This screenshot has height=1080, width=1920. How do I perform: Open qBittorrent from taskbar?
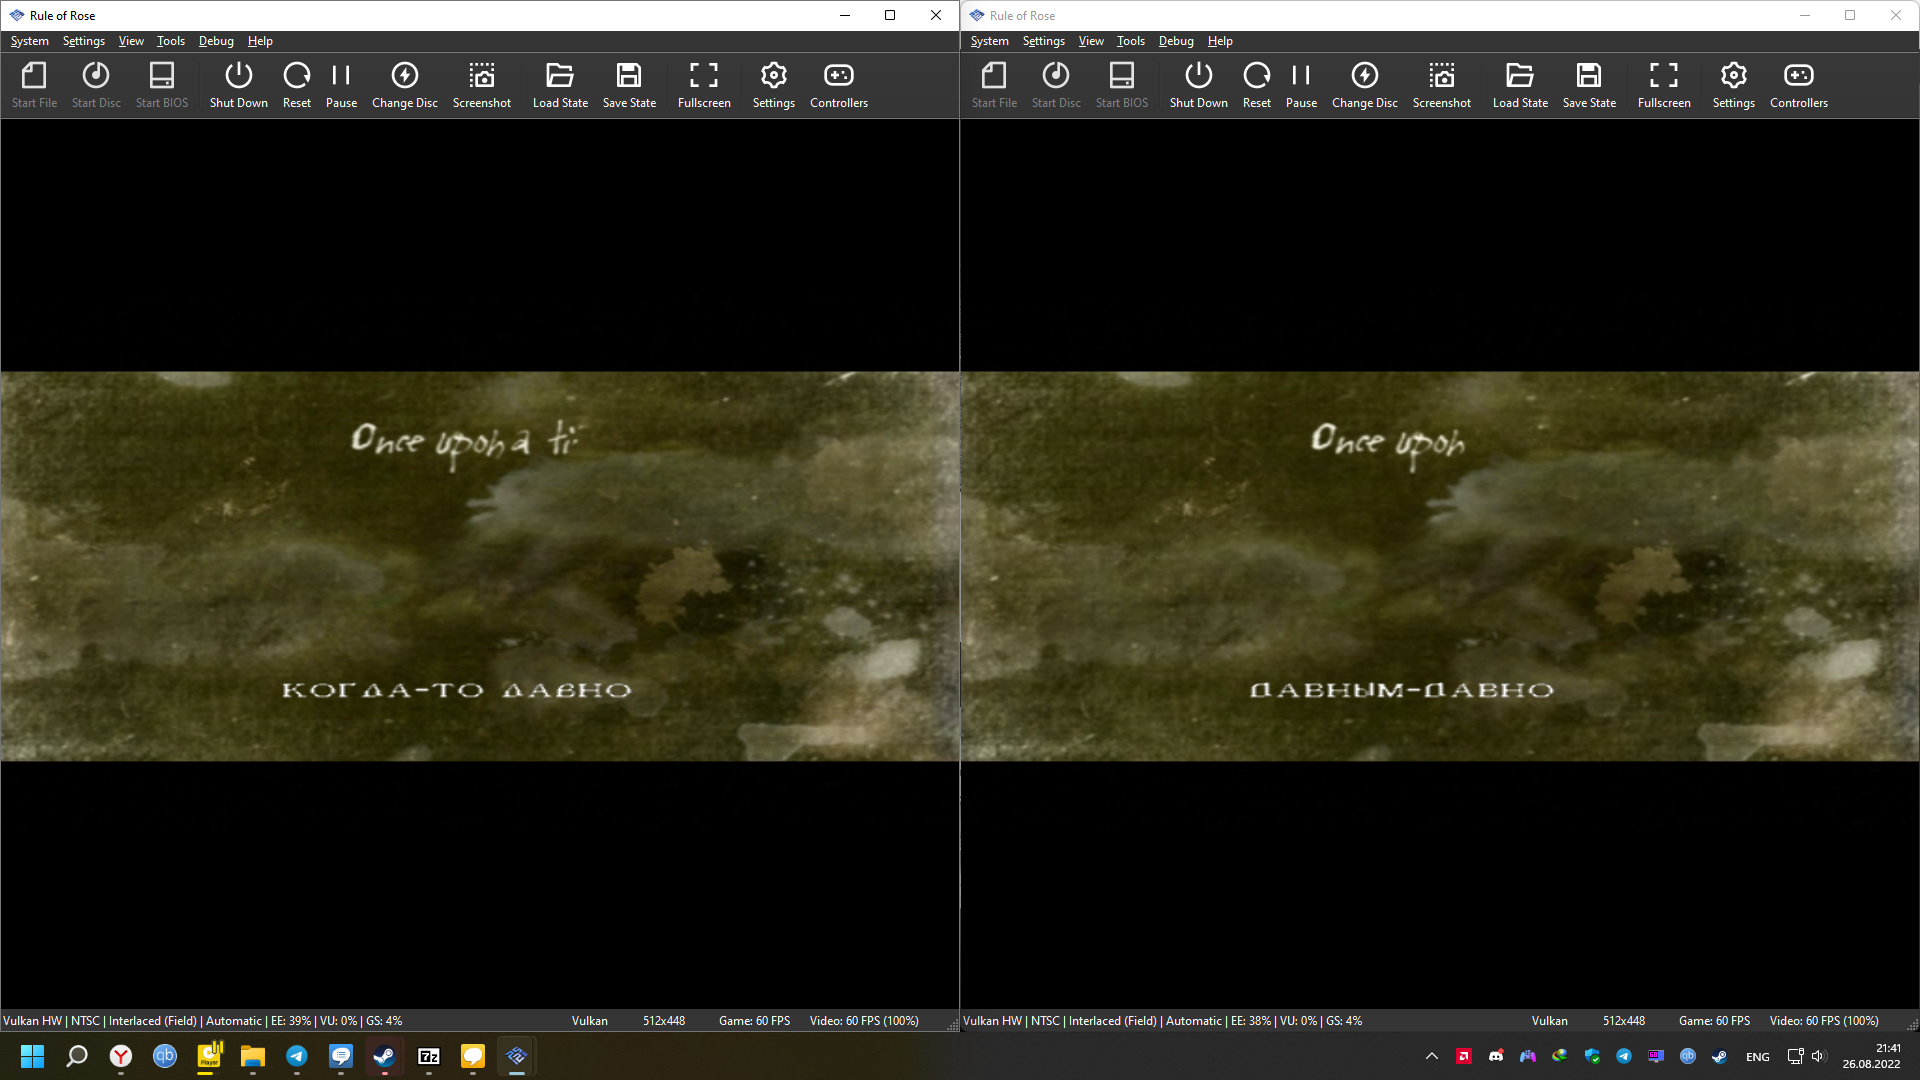pyautogui.click(x=165, y=1056)
